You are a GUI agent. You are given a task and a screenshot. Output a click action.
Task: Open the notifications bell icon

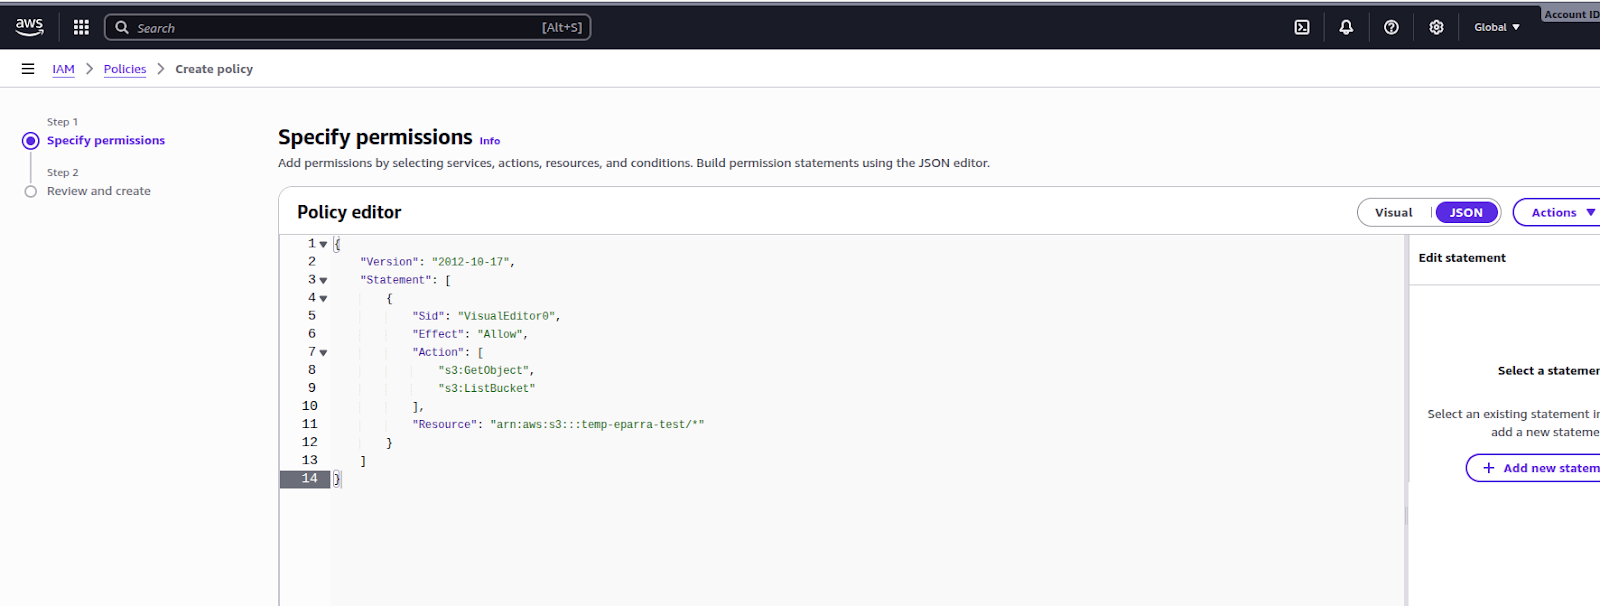click(x=1346, y=27)
